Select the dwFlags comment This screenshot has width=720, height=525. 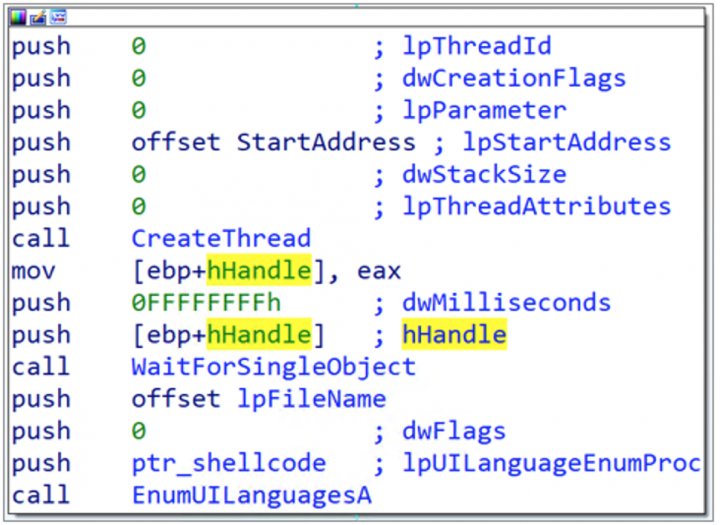[454, 432]
